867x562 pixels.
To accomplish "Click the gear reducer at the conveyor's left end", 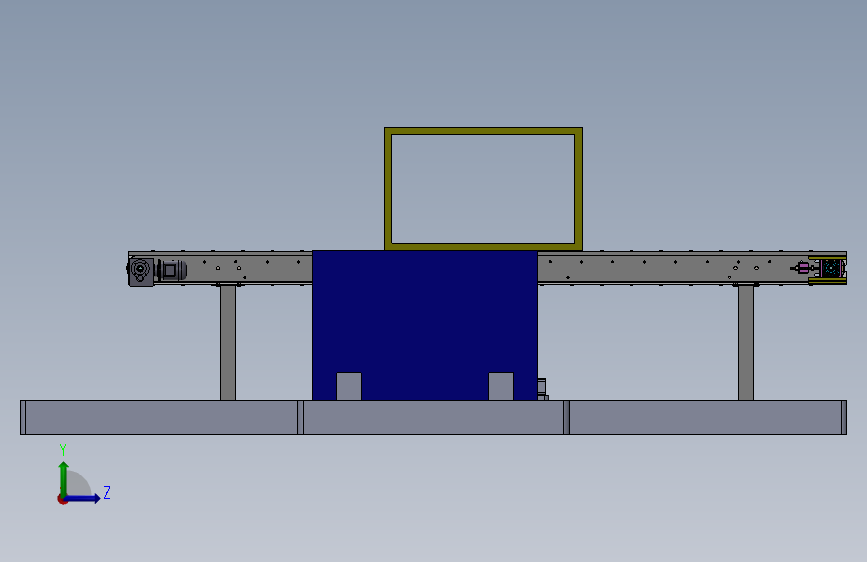I will (141, 272).
